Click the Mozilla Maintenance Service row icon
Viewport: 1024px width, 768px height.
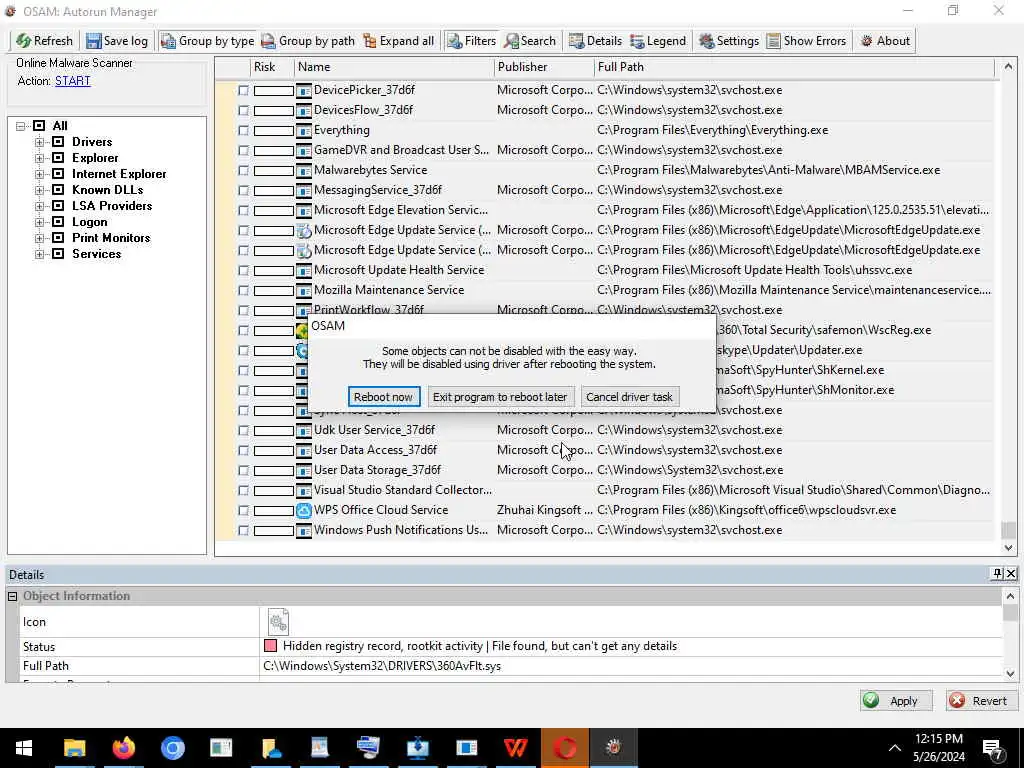(304, 291)
